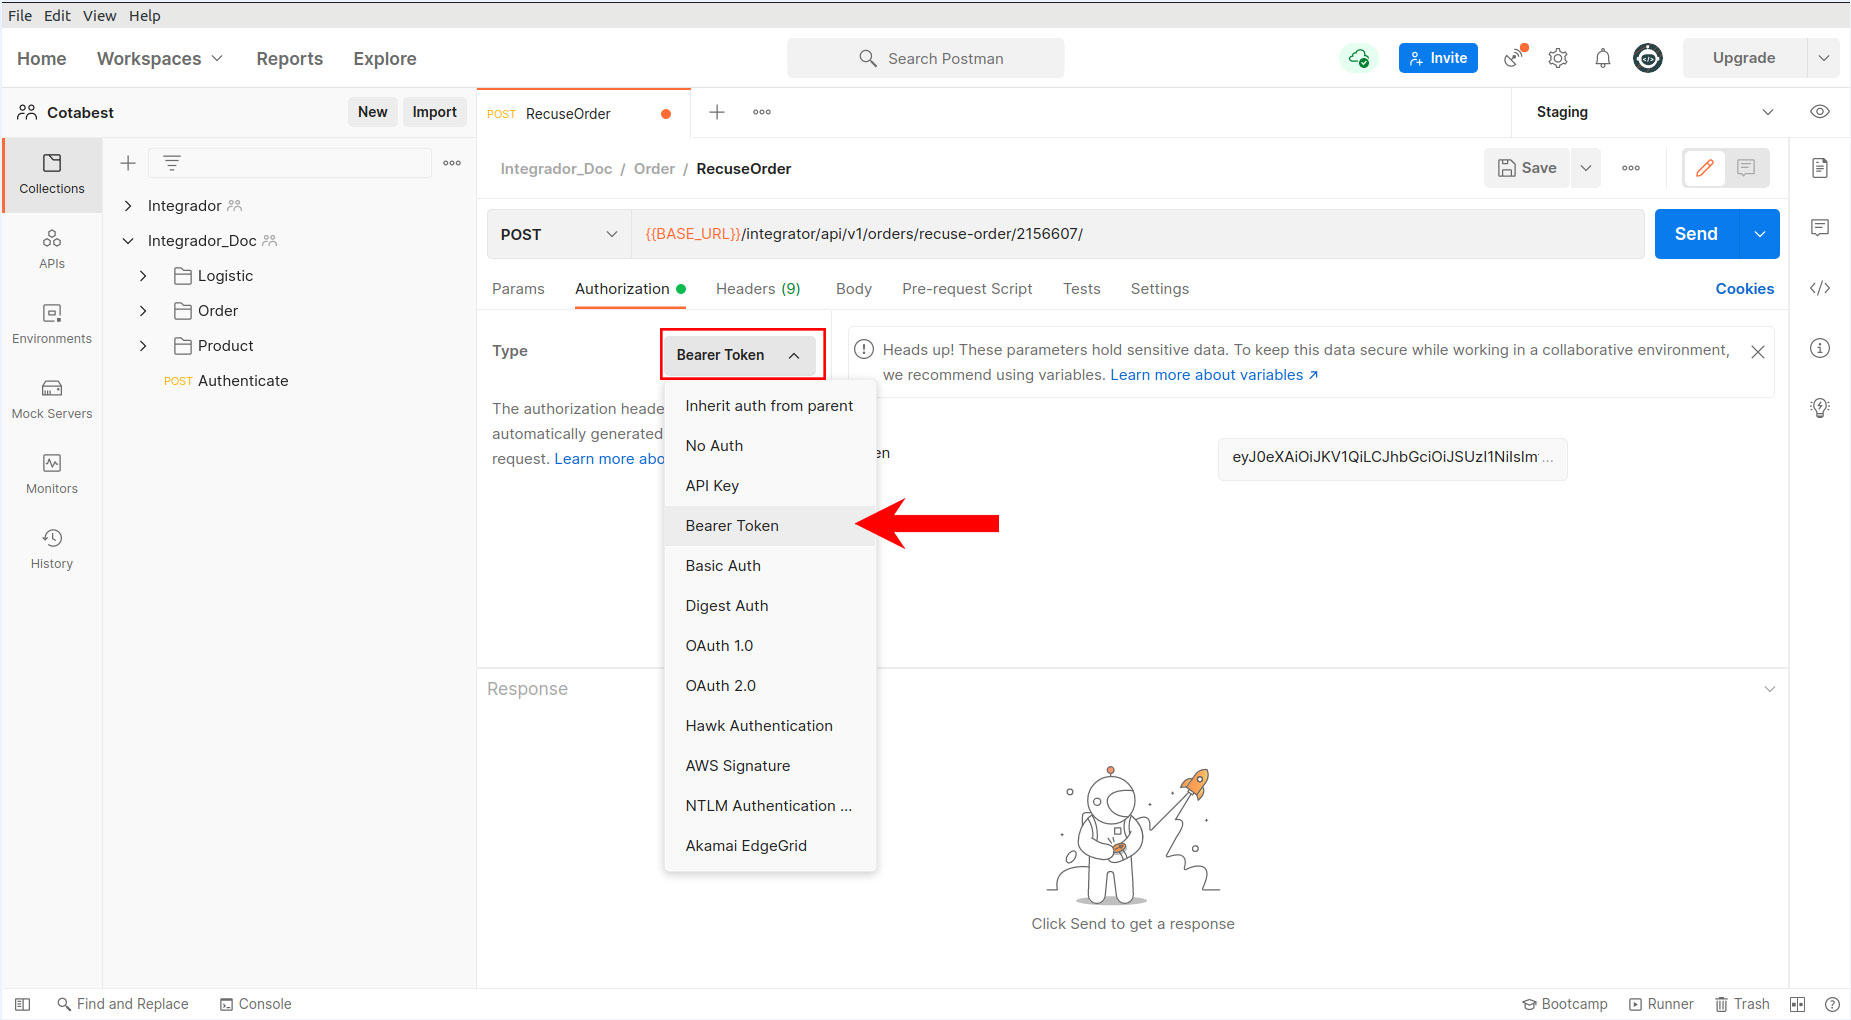
Task: Expand the Logistic folder
Action: pyautogui.click(x=143, y=276)
